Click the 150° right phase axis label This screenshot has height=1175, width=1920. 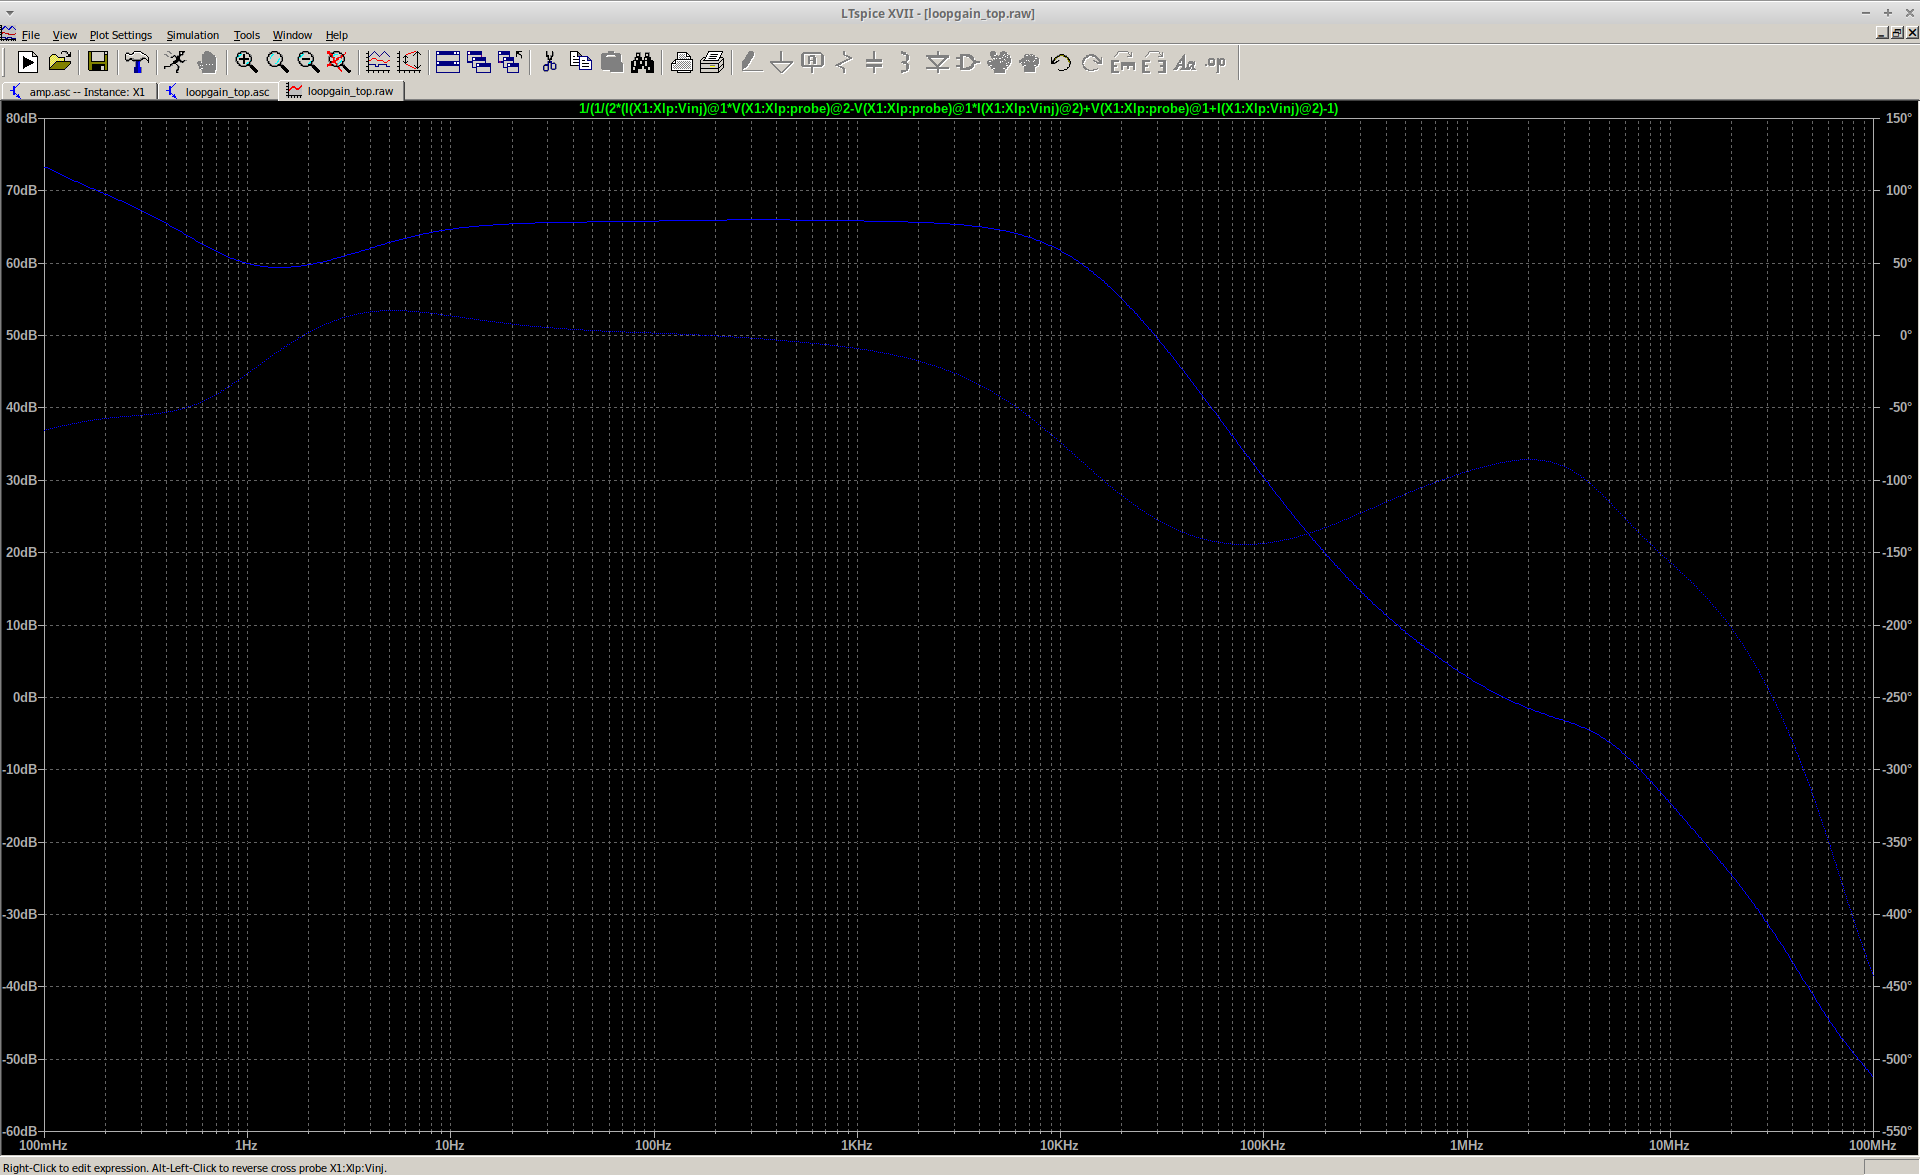(1898, 118)
